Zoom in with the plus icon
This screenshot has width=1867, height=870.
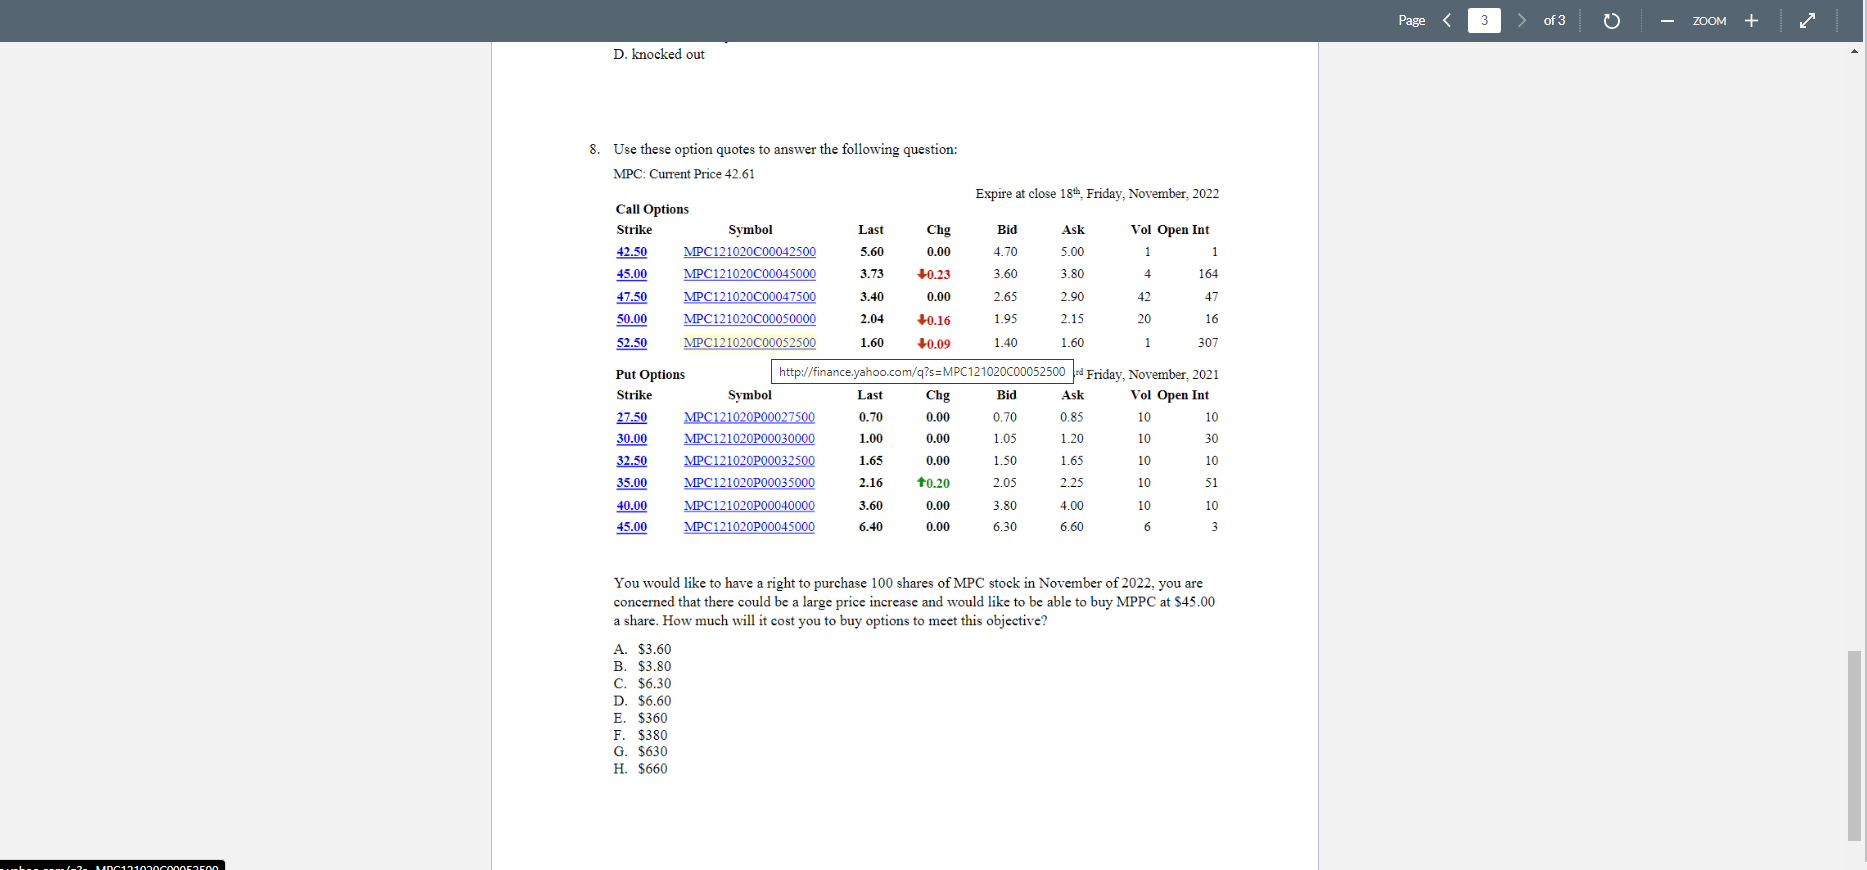1751,20
